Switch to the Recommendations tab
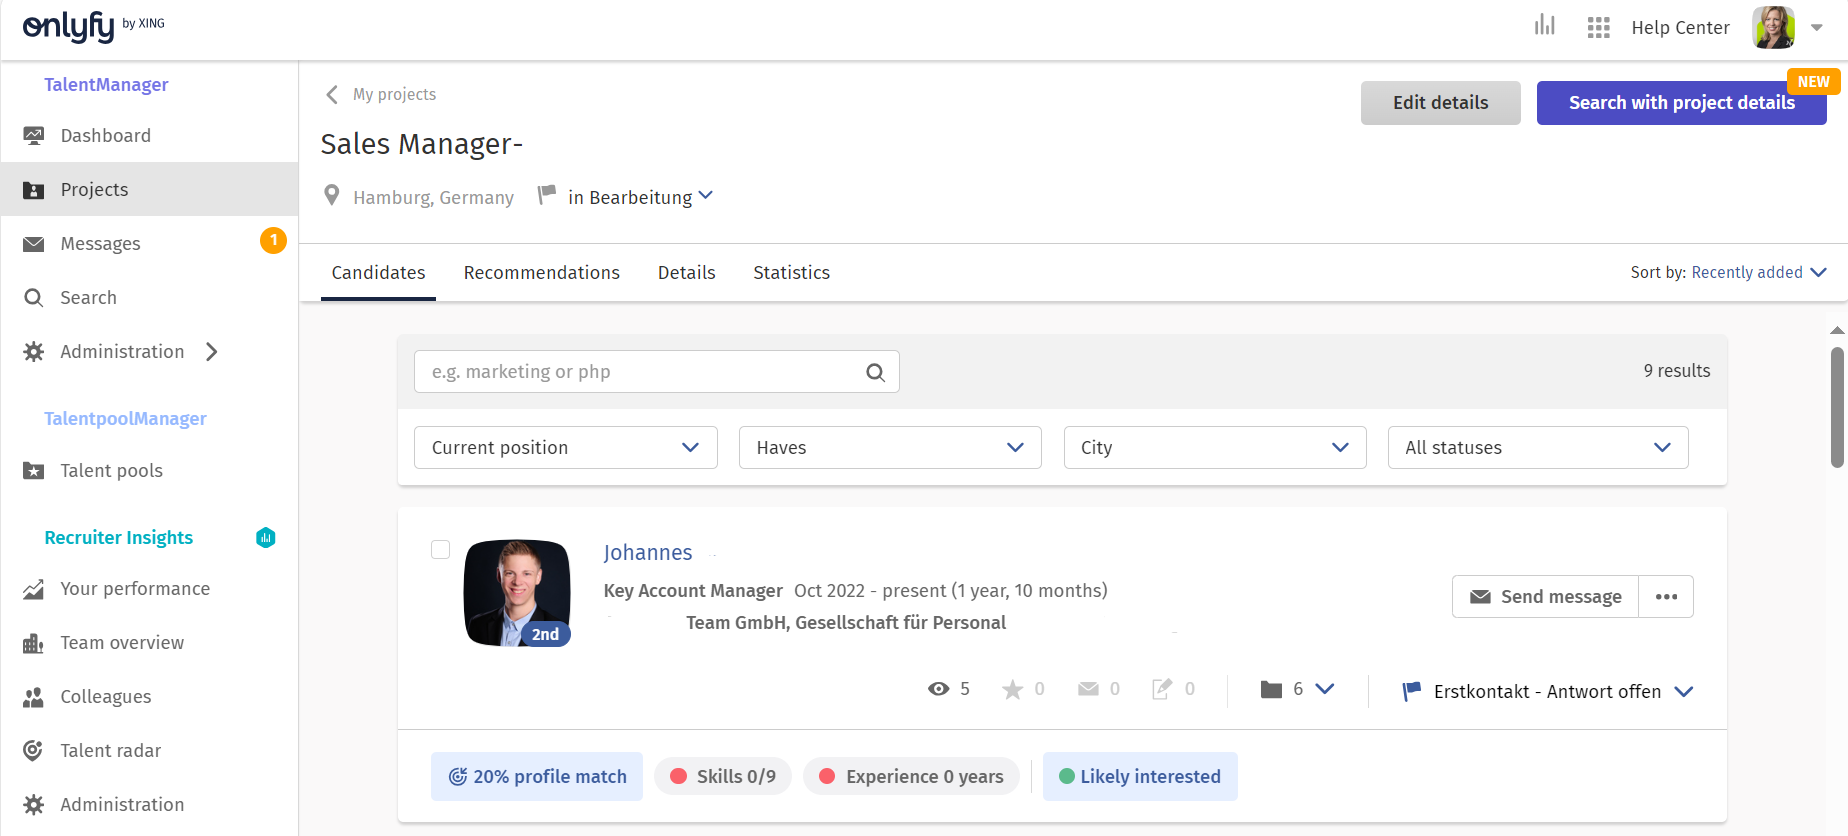1848x836 pixels. [x=541, y=273]
